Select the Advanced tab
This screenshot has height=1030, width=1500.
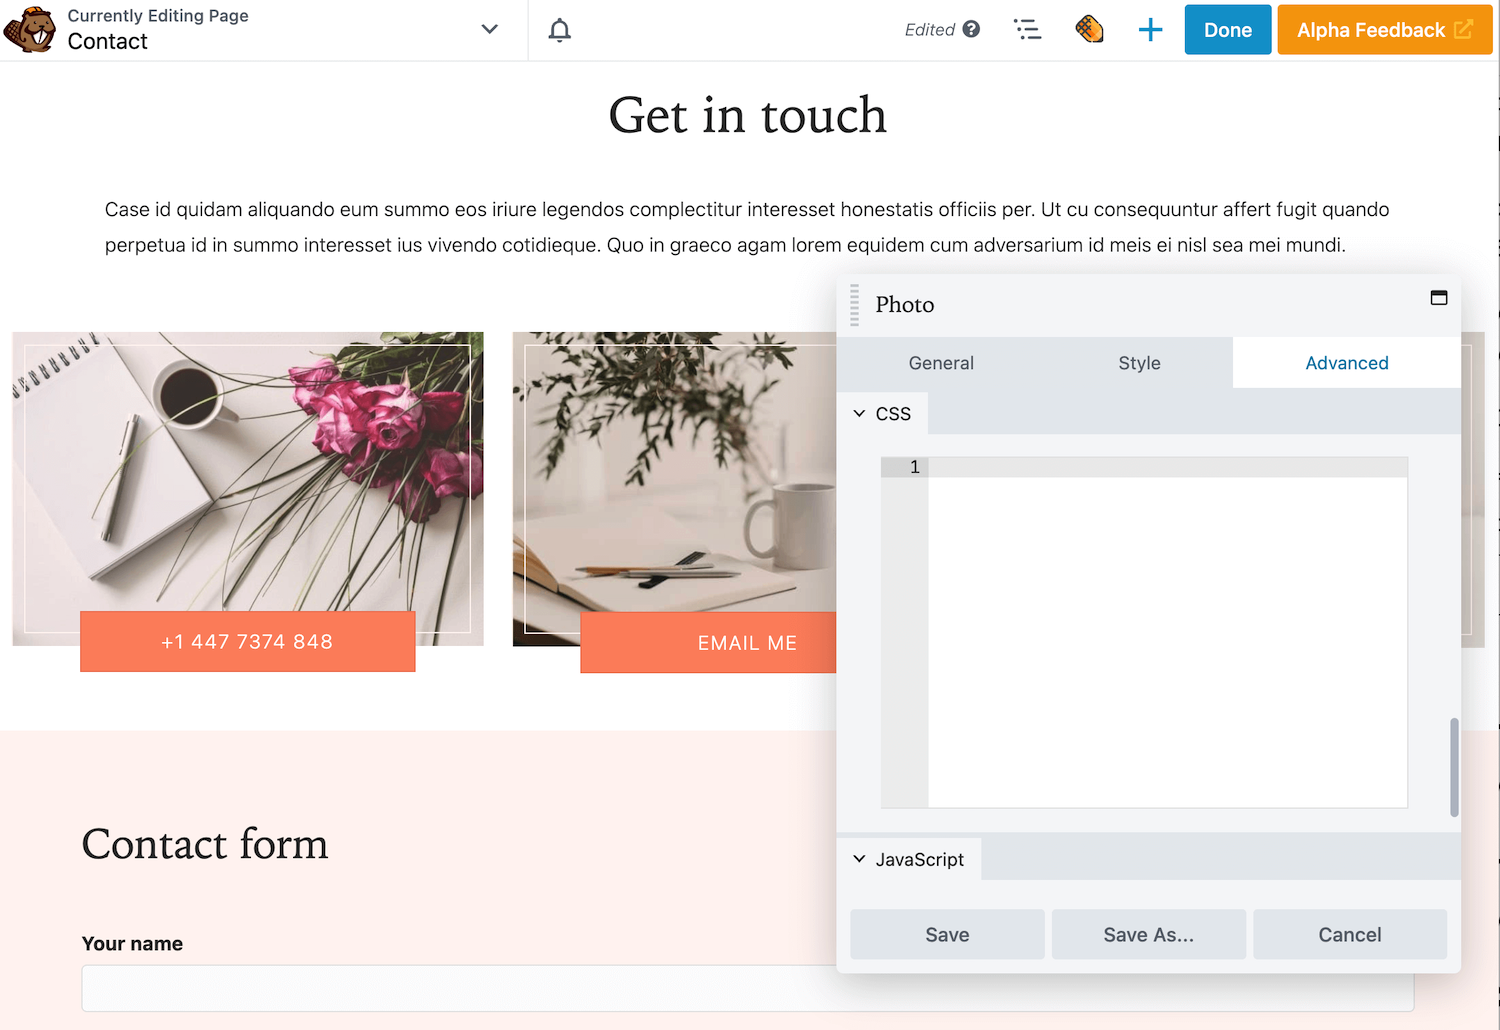(1346, 363)
